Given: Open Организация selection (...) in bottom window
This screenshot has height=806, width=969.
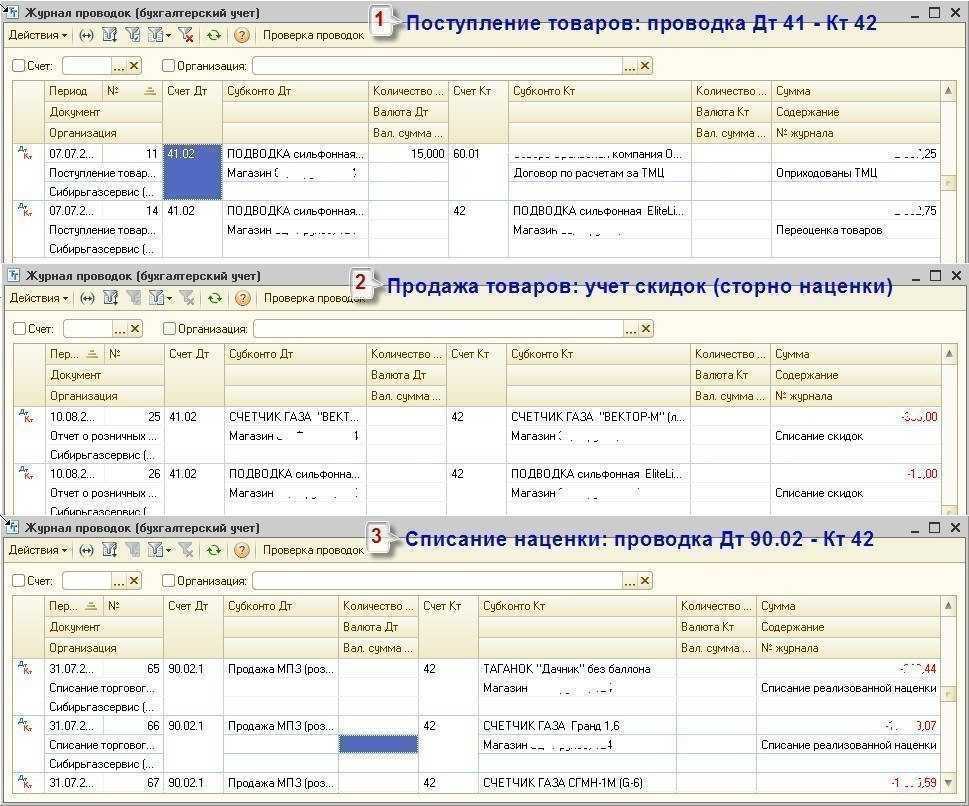Looking at the screenshot, I should (x=630, y=581).
